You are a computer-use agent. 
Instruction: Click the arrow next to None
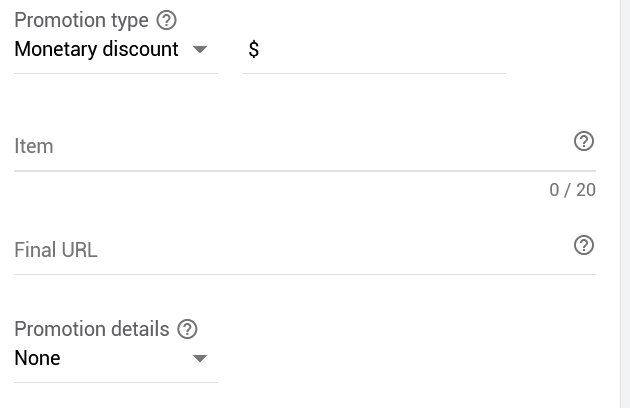pyautogui.click(x=200, y=358)
